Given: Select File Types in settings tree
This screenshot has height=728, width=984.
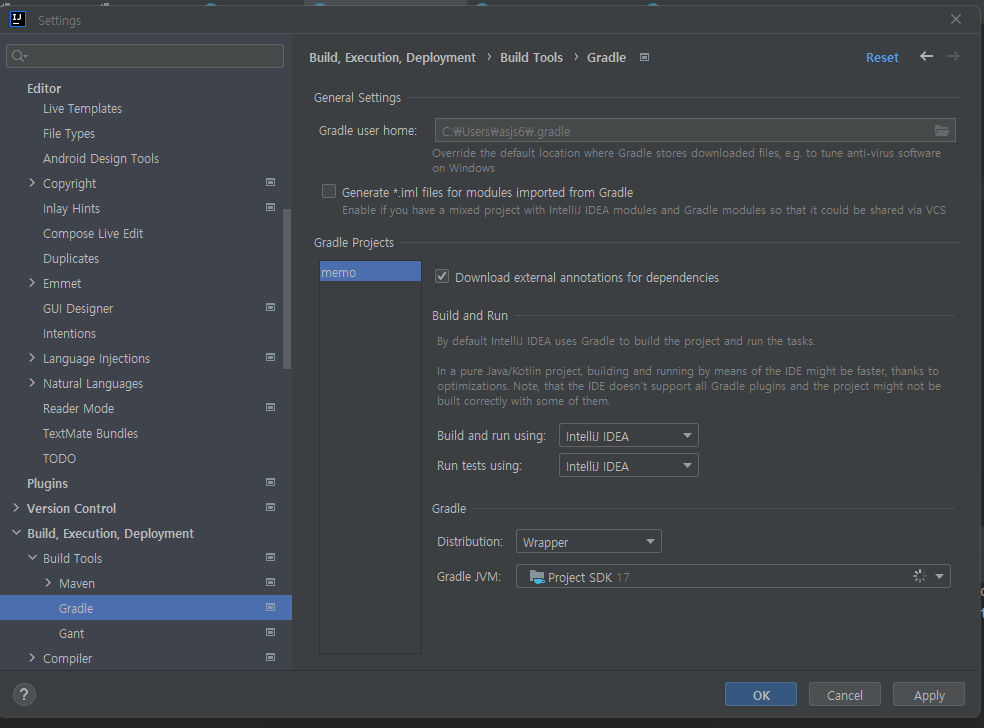Looking at the screenshot, I should (x=69, y=134).
